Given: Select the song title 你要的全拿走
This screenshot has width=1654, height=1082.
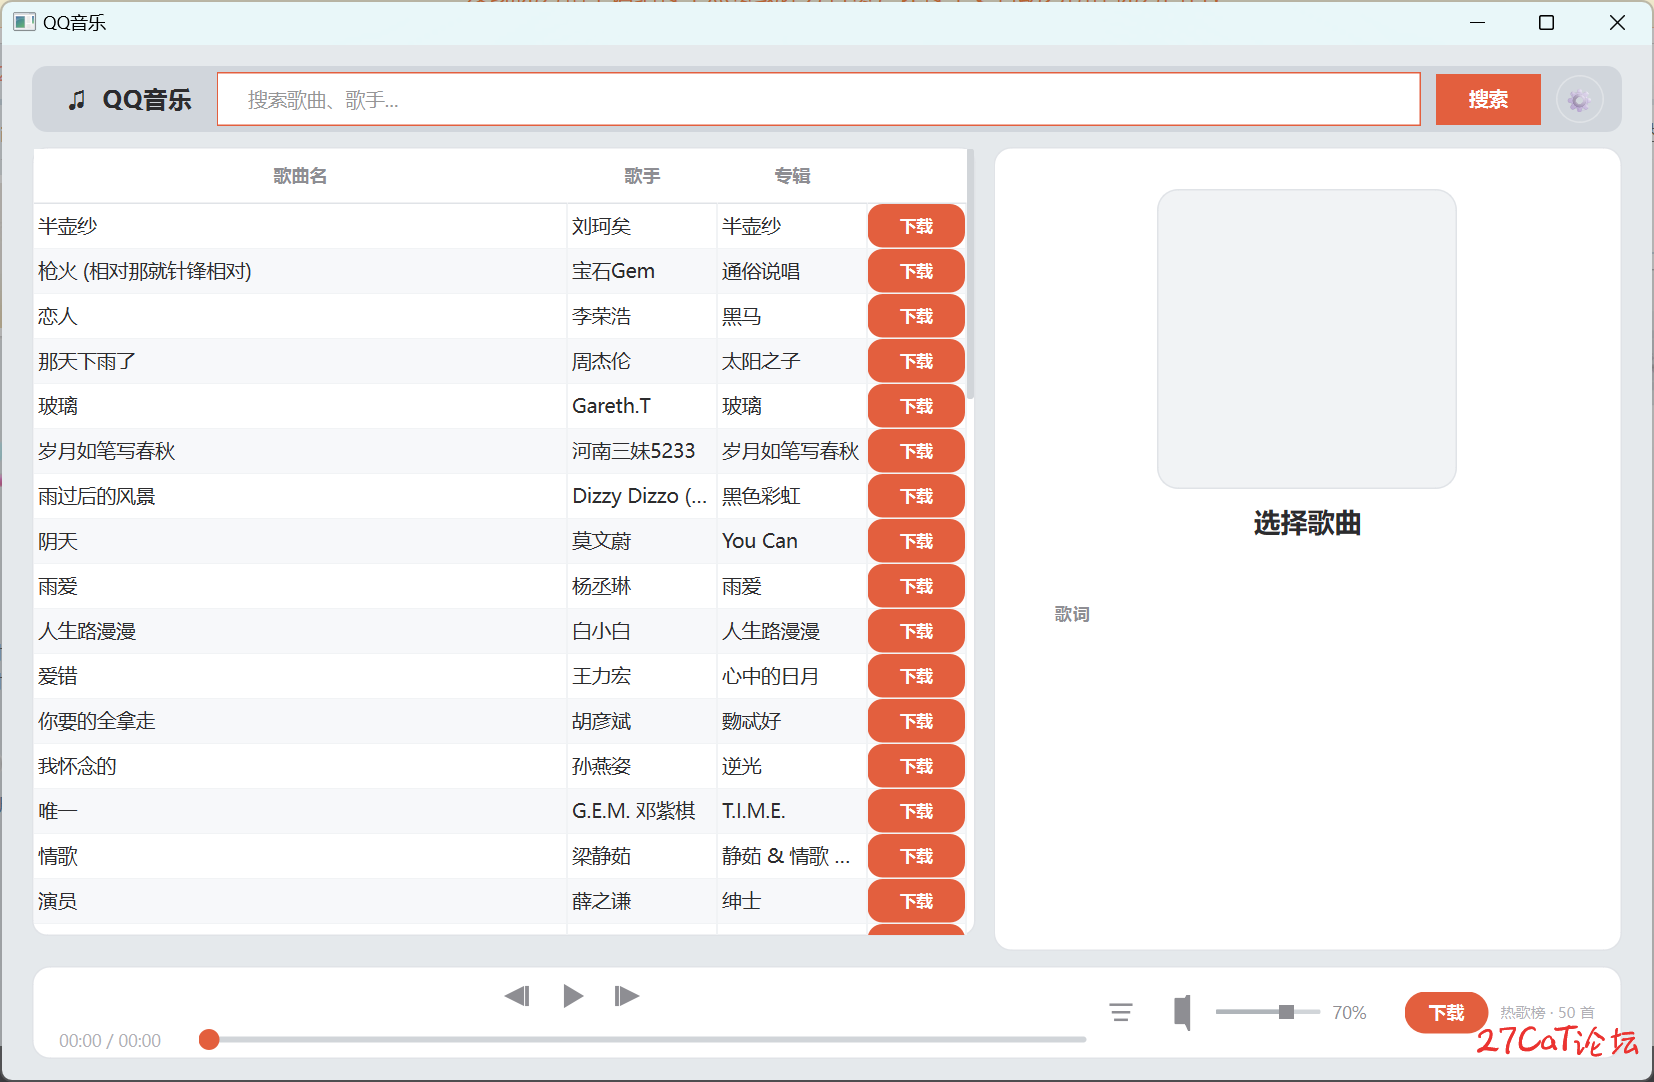Looking at the screenshot, I should (97, 721).
